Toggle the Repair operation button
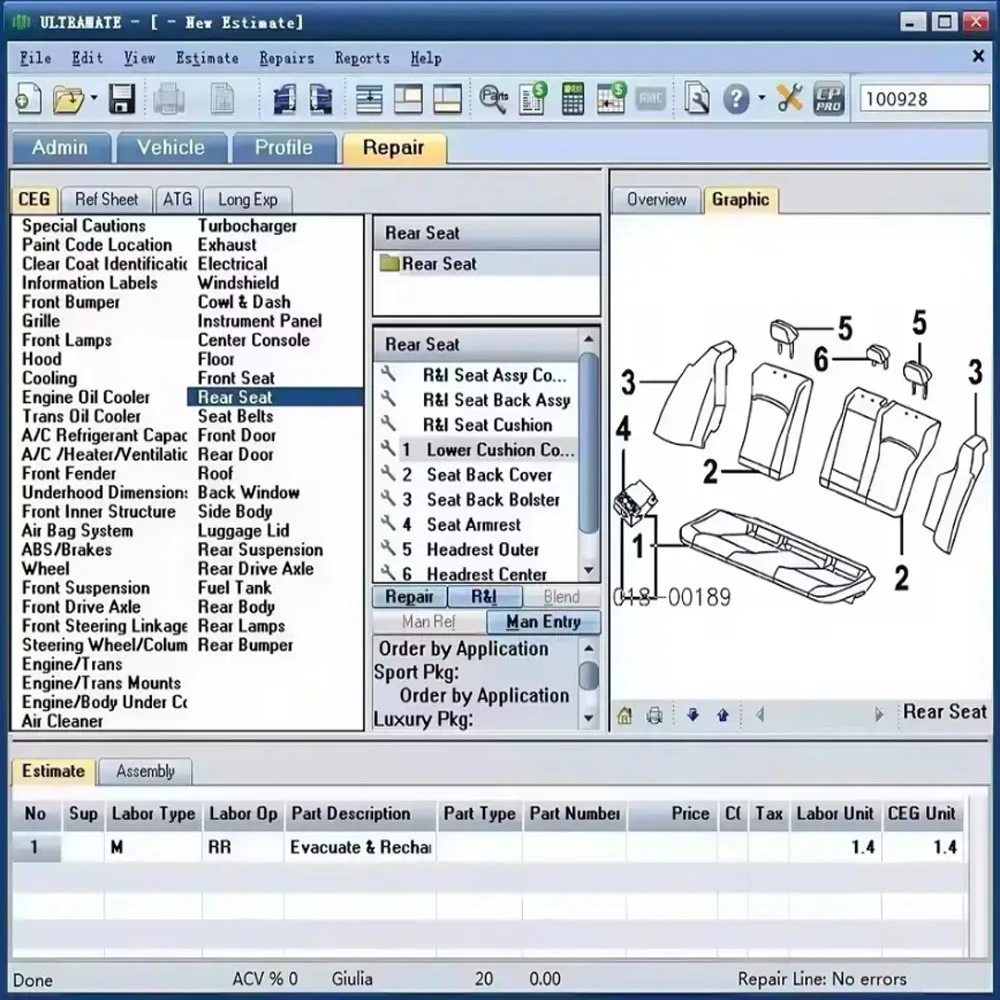1000x1000 pixels. tap(409, 597)
